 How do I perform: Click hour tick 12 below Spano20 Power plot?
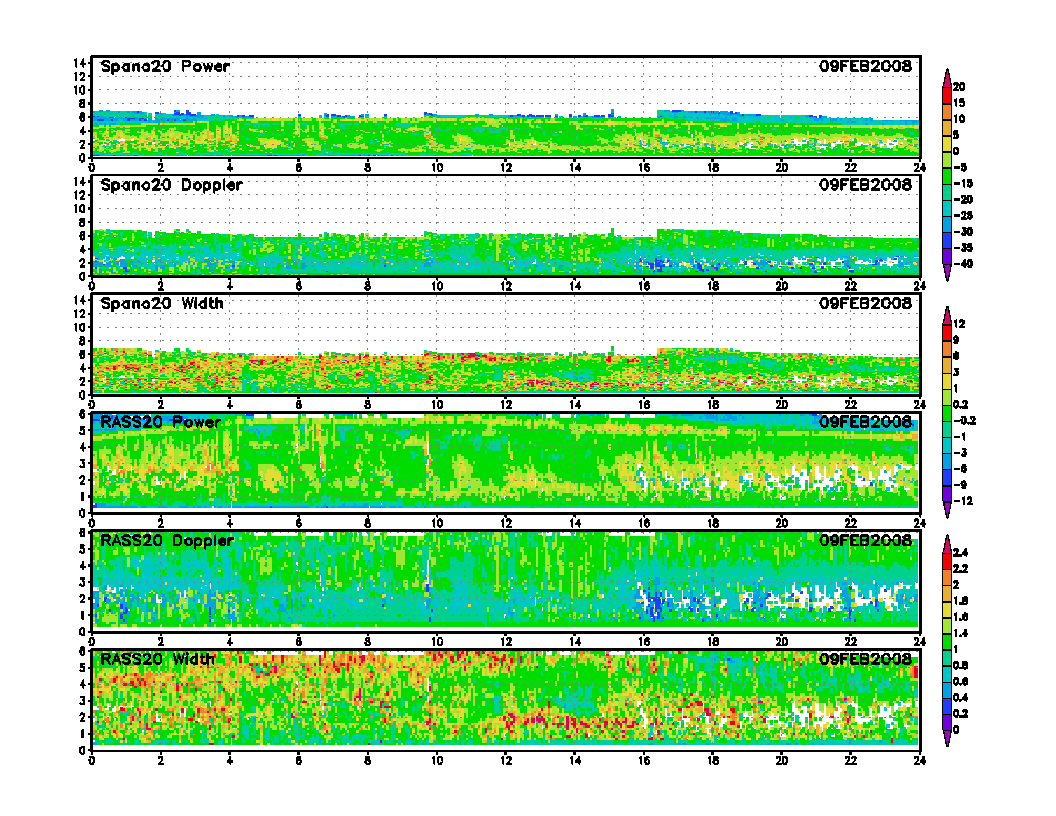[x=506, y=168]
